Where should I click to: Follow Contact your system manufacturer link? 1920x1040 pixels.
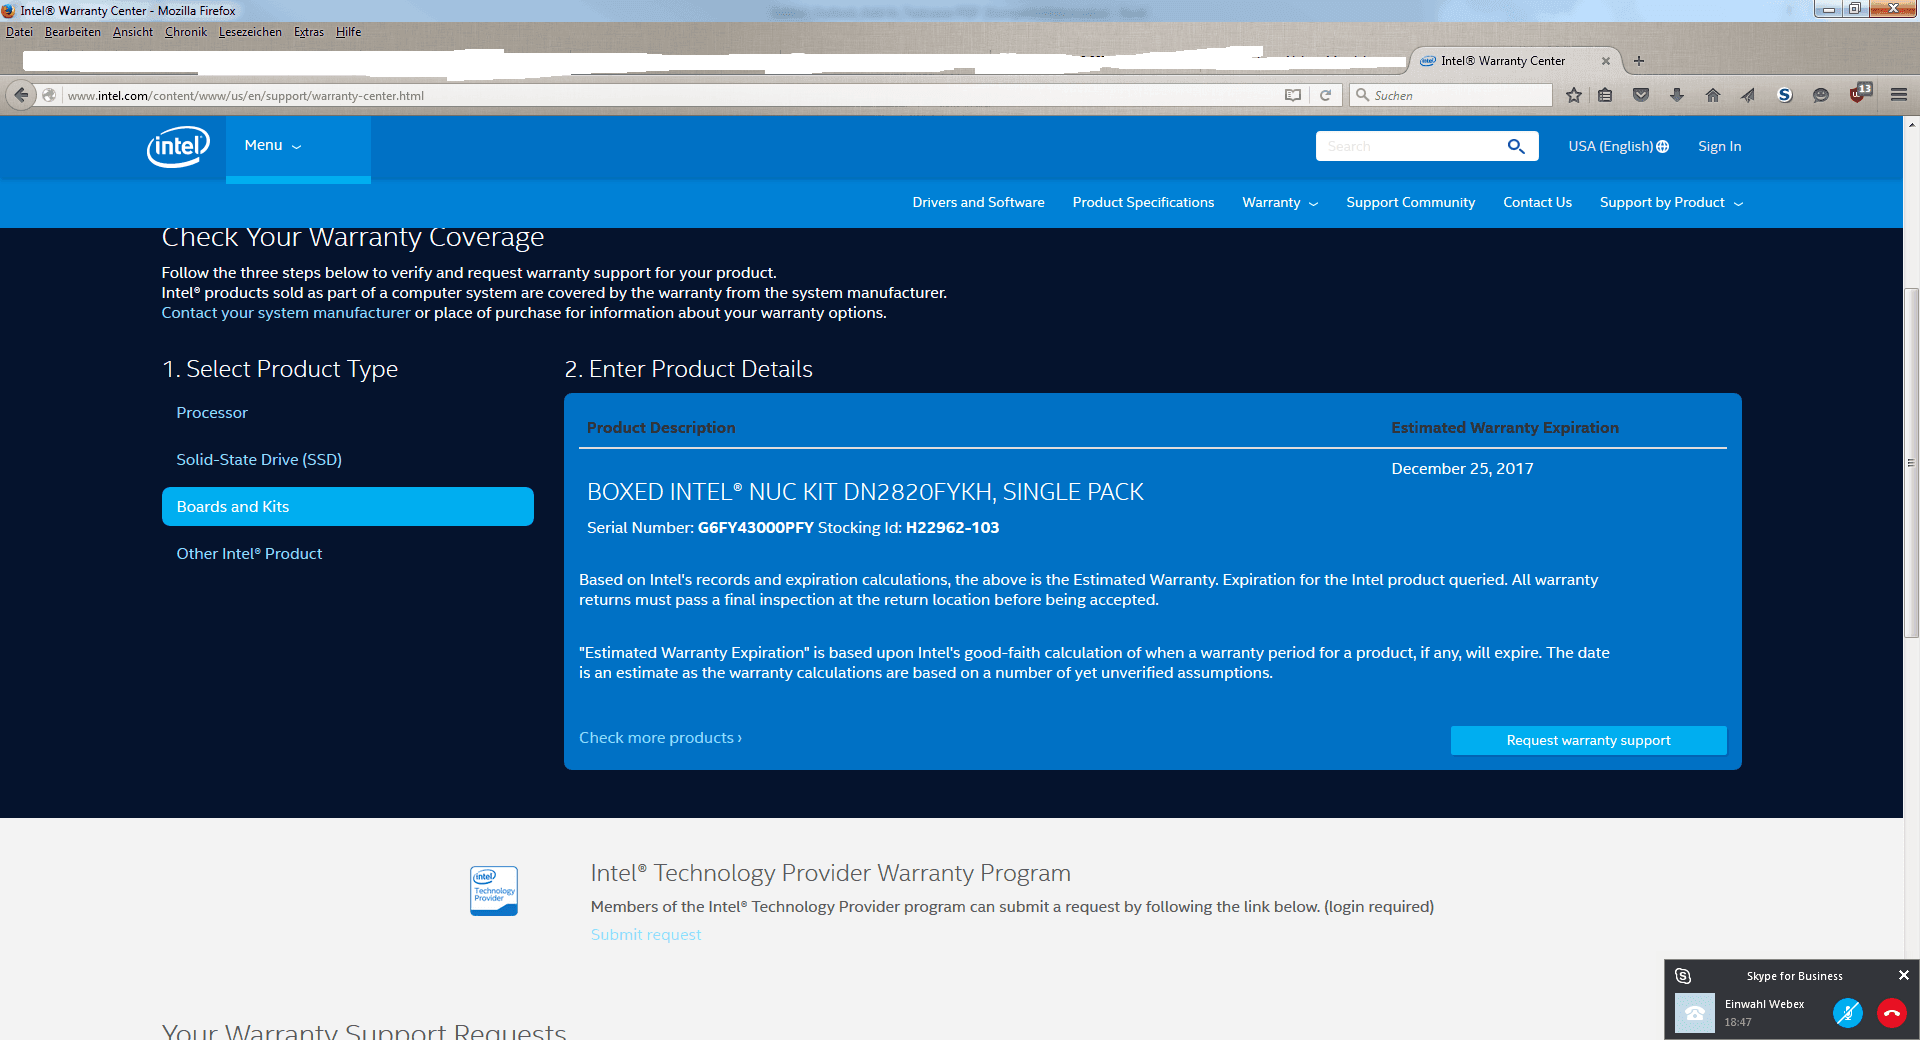(286, 313)
